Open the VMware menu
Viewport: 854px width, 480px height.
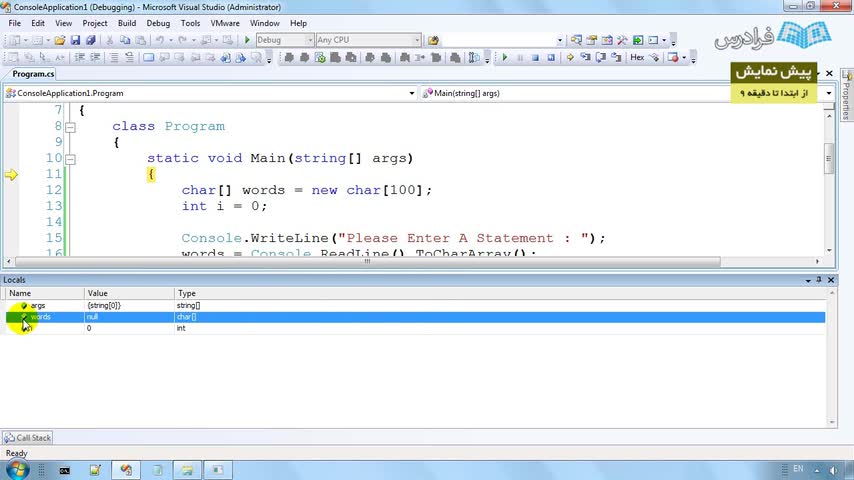[x=225, y=23]
